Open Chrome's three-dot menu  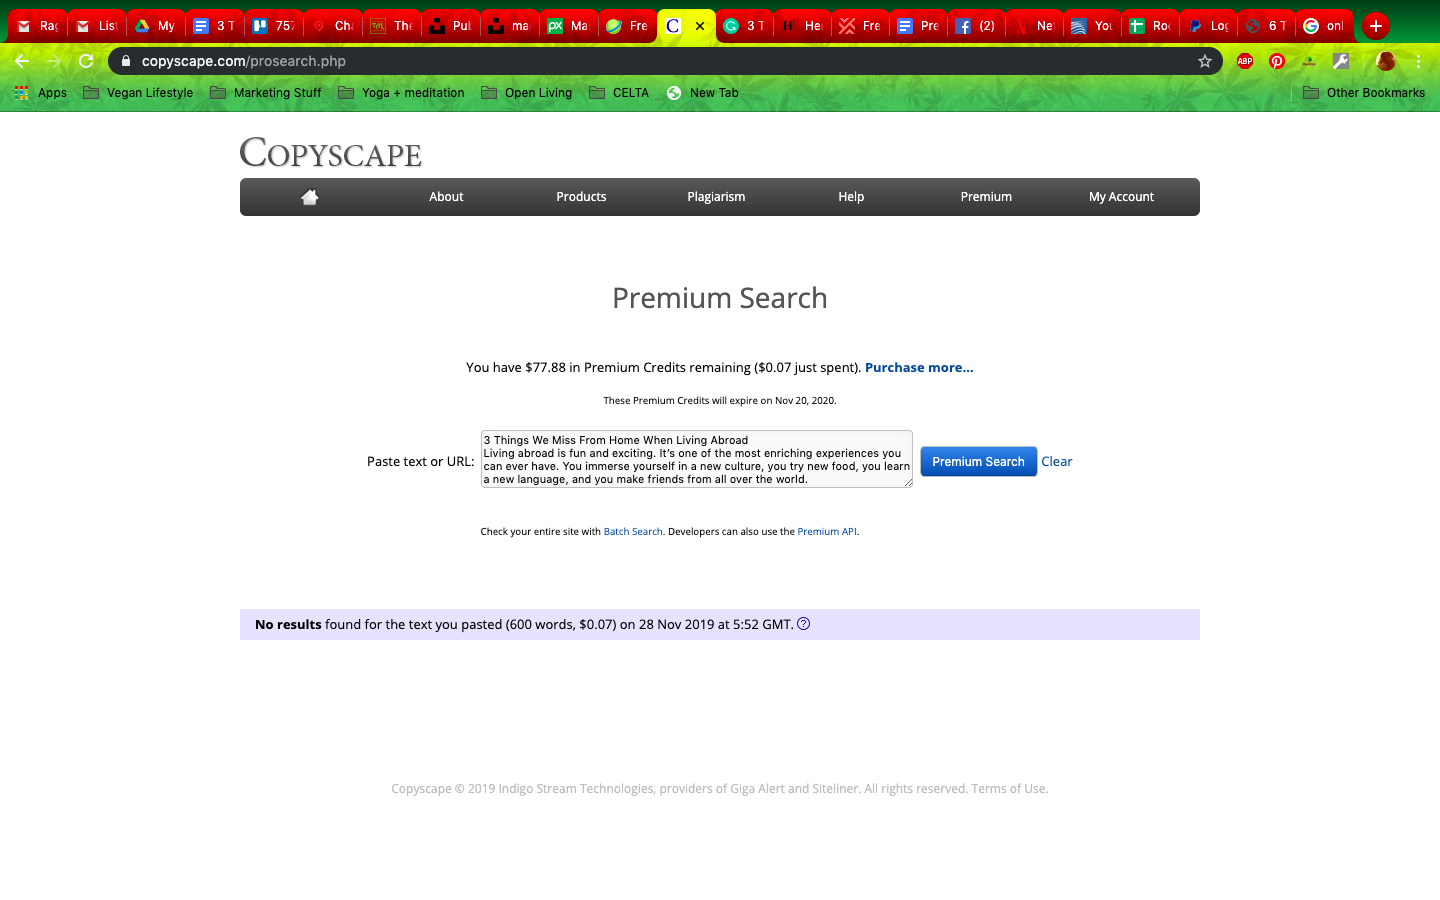click(1418, 61)
